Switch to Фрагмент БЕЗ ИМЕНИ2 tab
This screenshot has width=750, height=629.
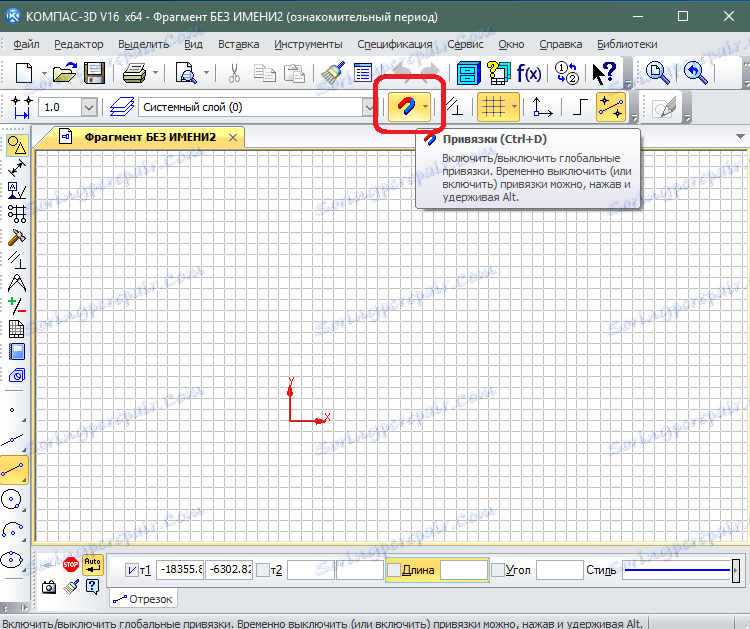tap(150, 137)
